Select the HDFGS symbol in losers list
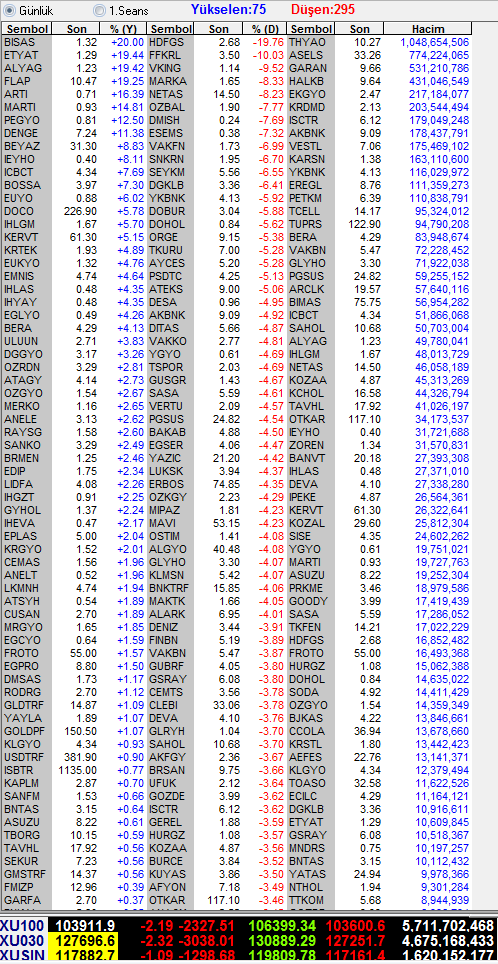 171,42
